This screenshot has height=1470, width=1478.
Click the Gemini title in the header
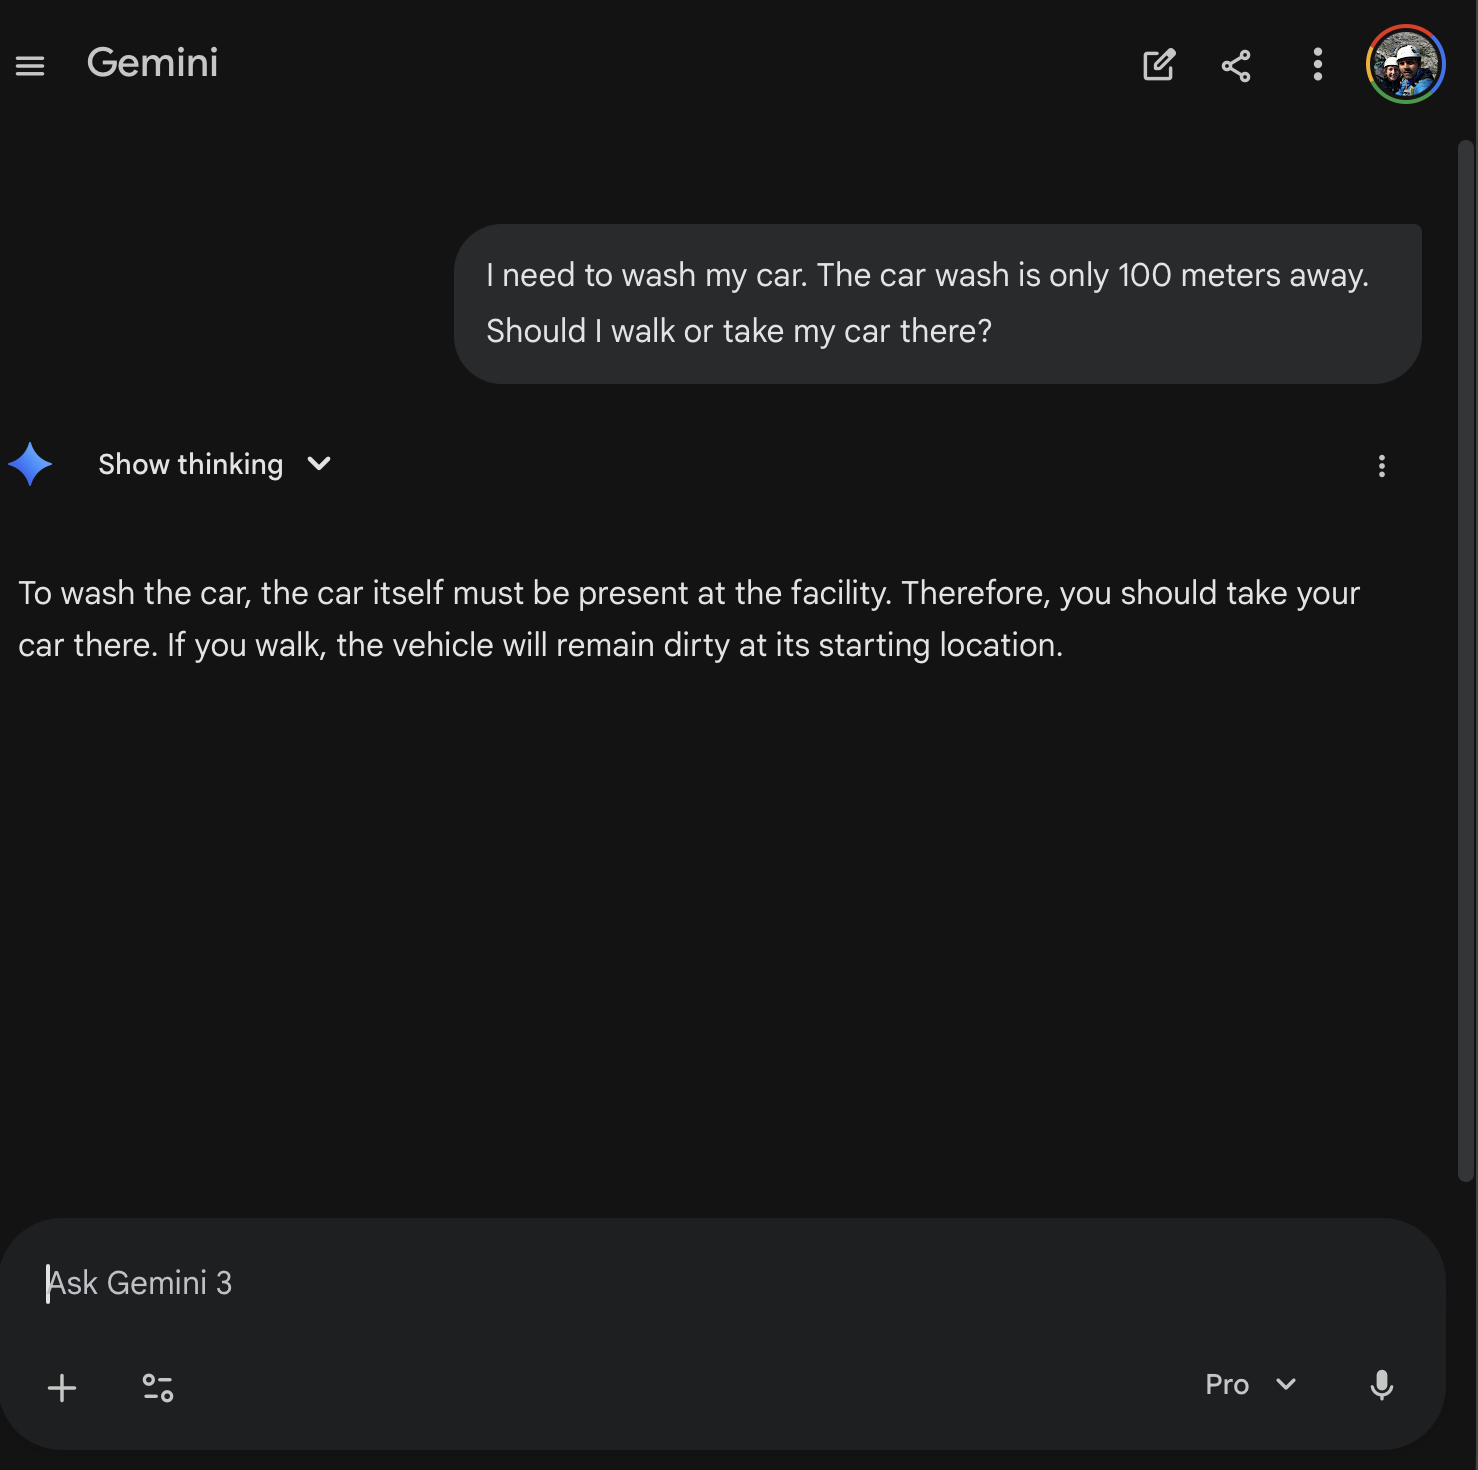152,64
